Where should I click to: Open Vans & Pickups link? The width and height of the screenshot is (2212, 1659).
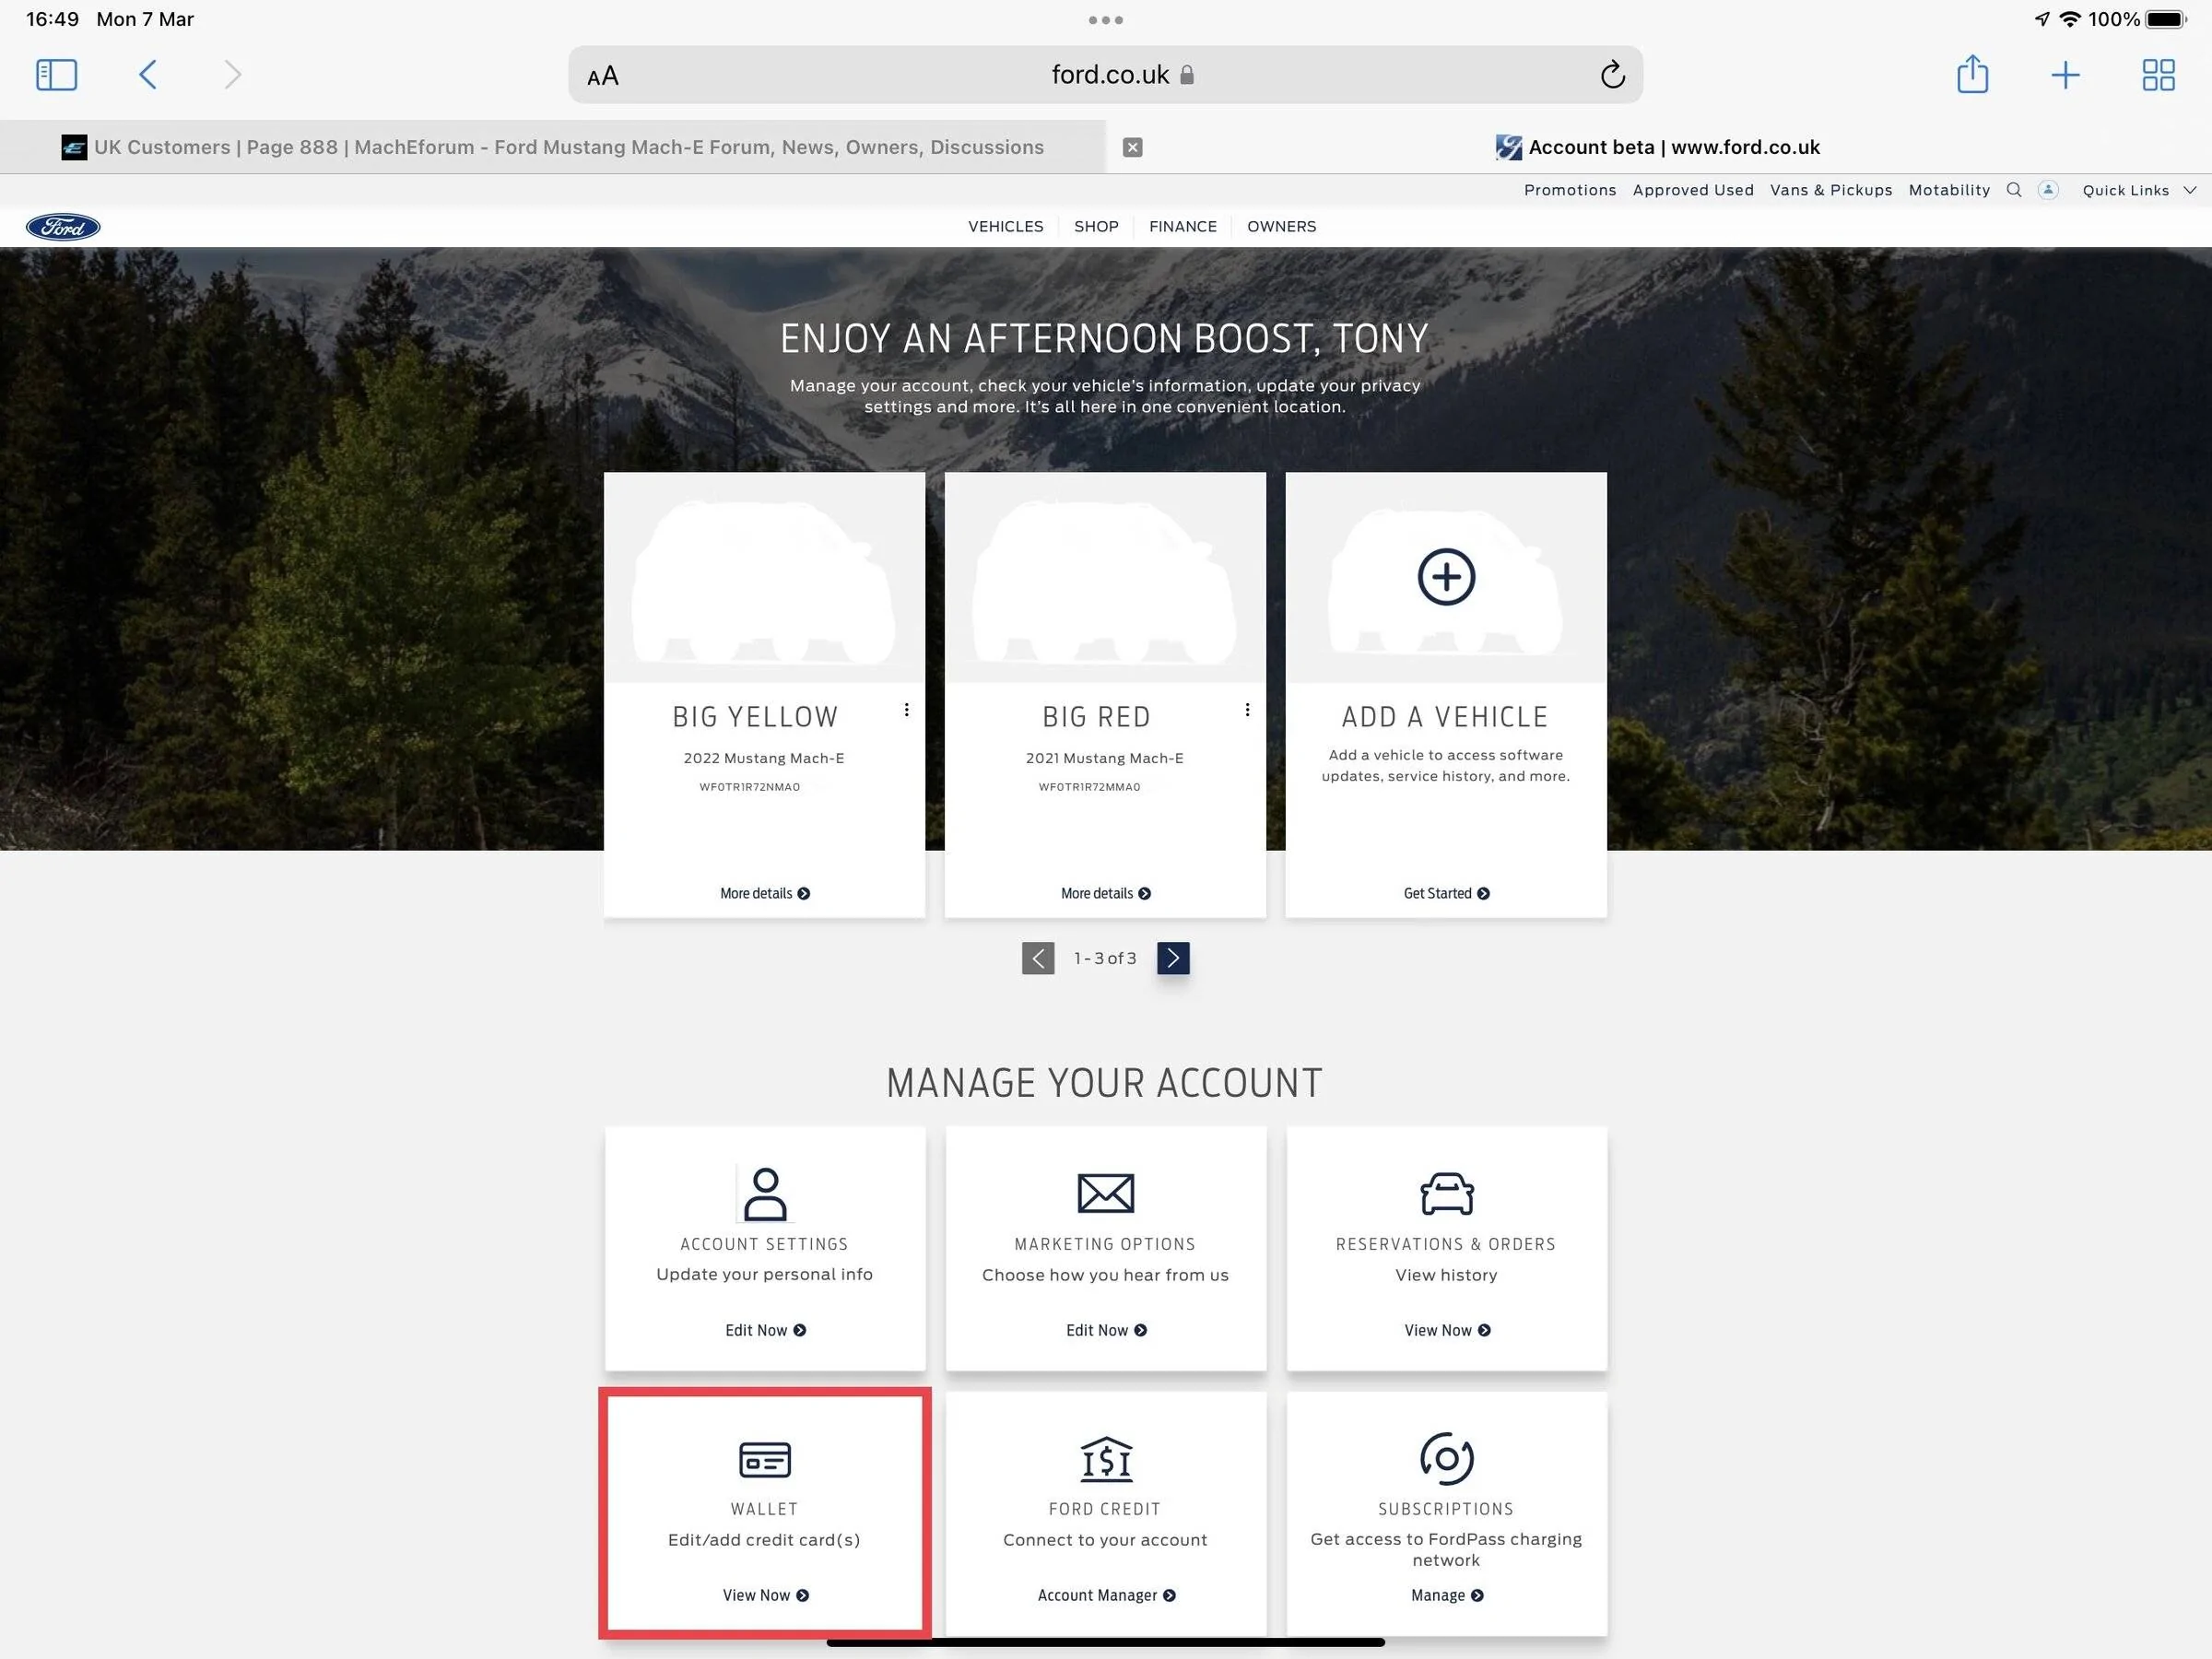(x=1831, y=190)
